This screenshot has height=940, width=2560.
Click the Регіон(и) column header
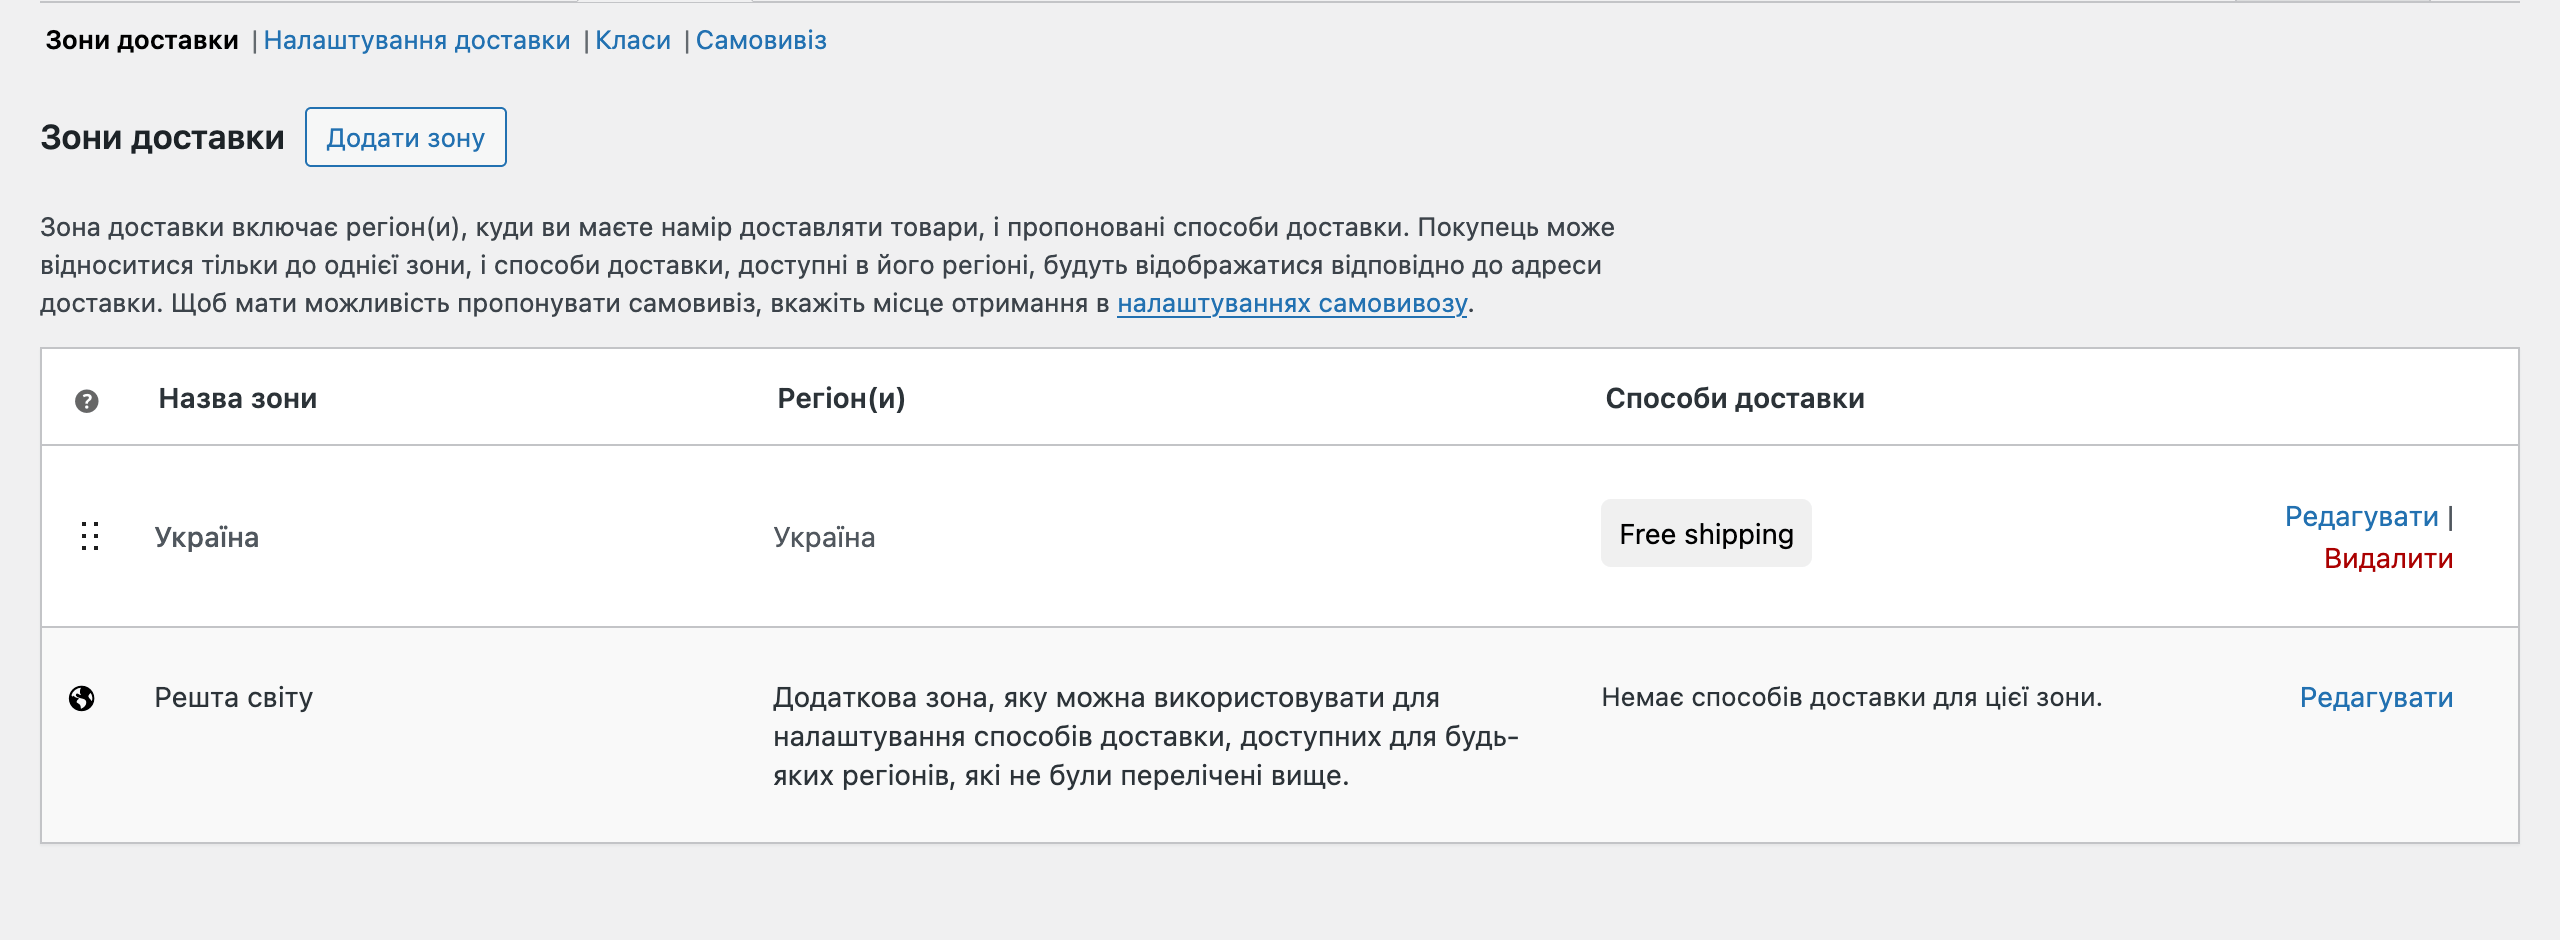pos(841,398)
